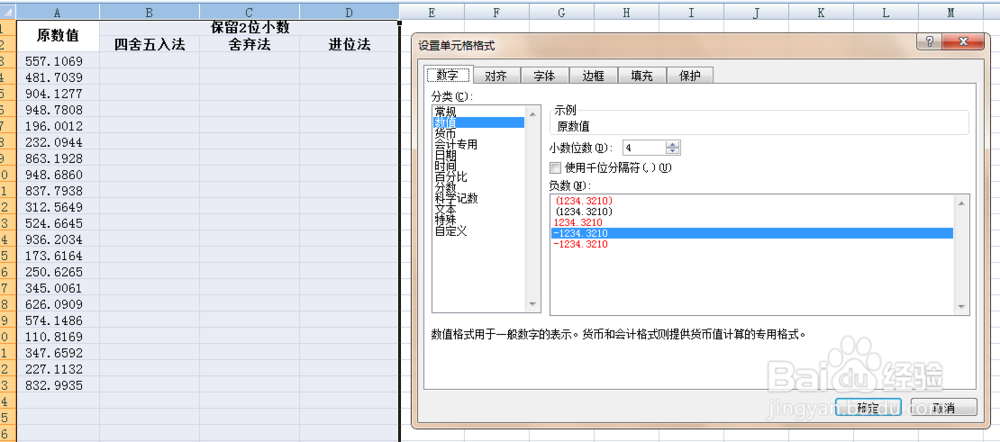Select 特殊 category

click(478, 220)
